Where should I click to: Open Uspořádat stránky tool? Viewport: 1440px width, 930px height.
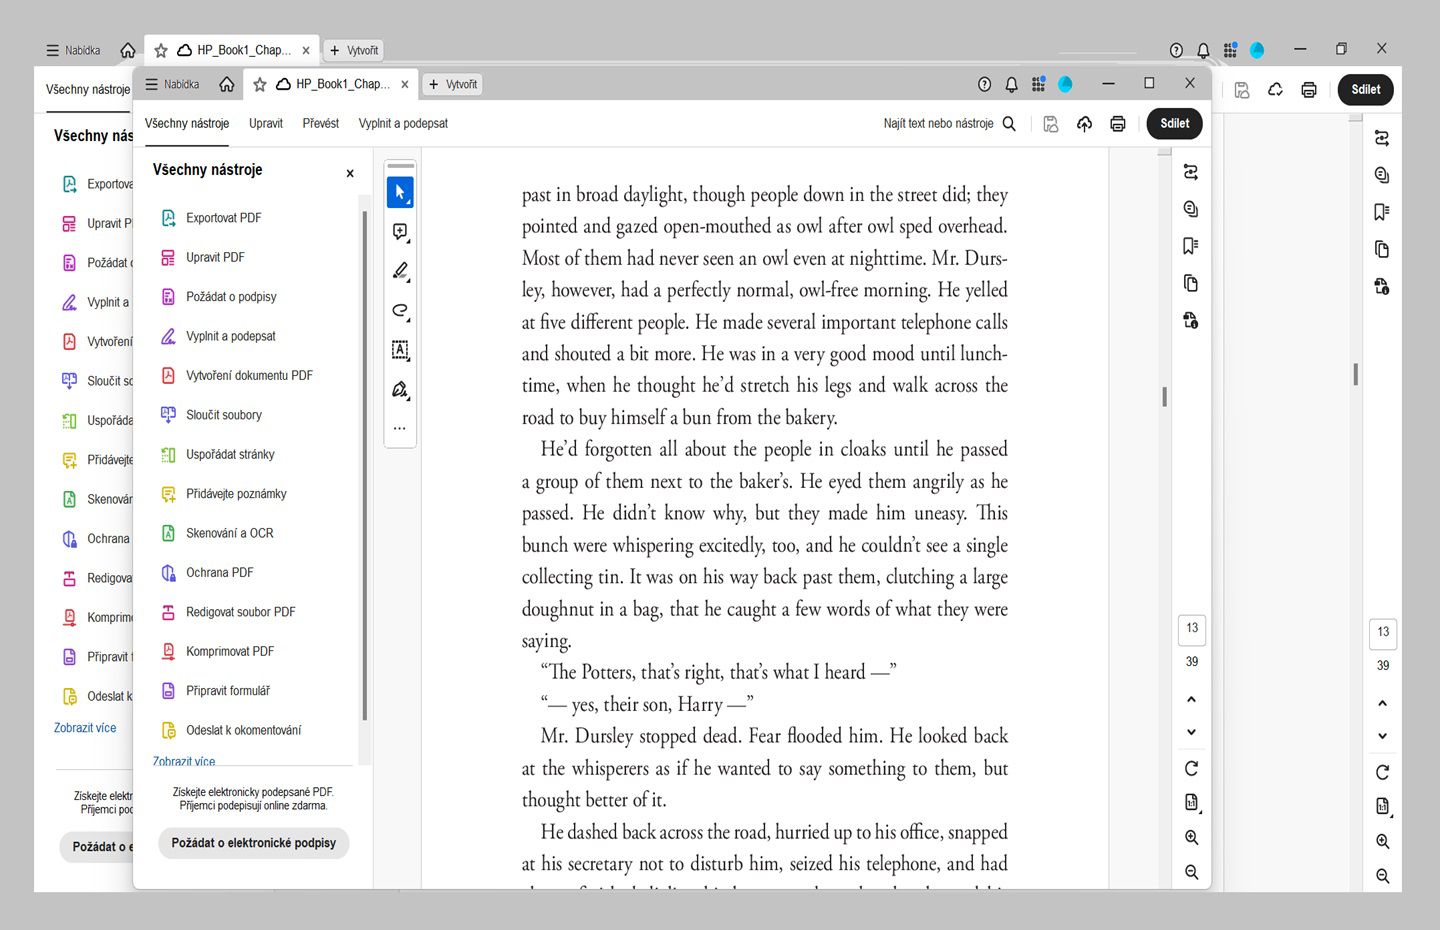(217, 454)
